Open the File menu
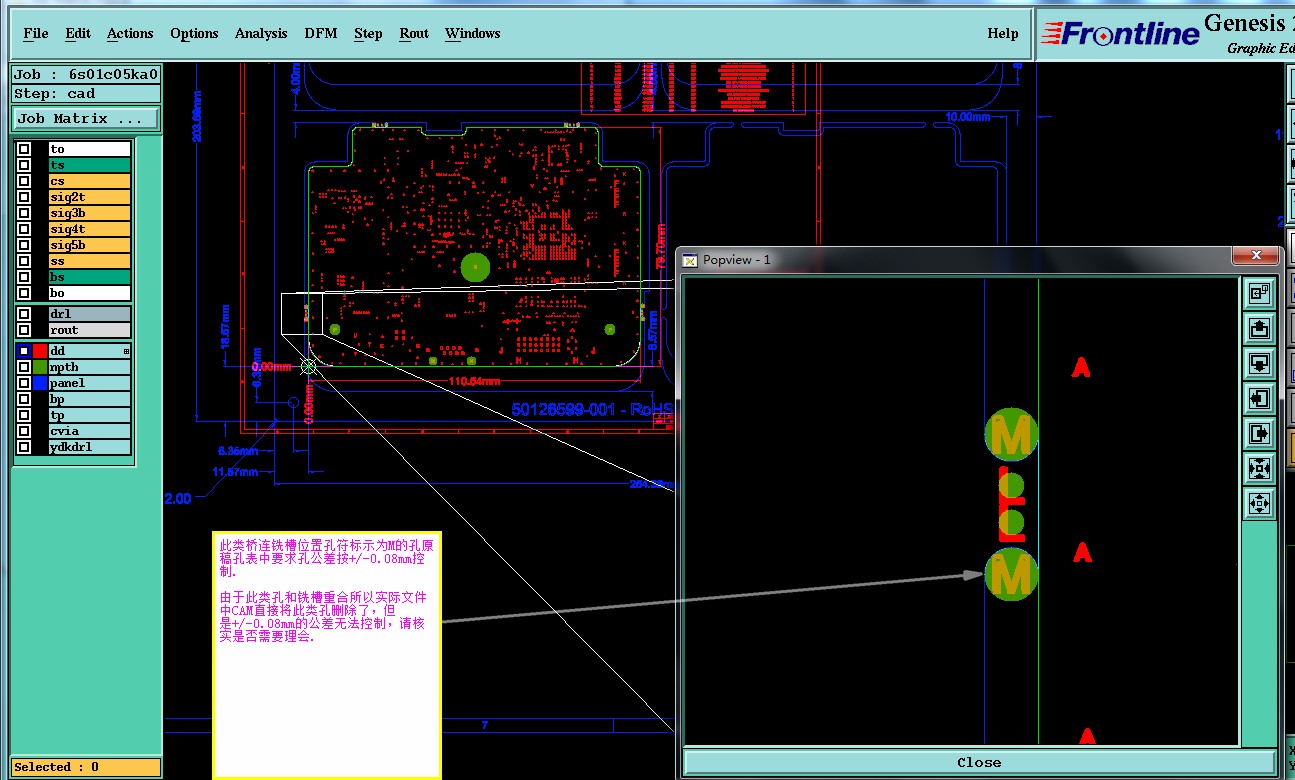The image size is (1295, 780). (36, 33)
